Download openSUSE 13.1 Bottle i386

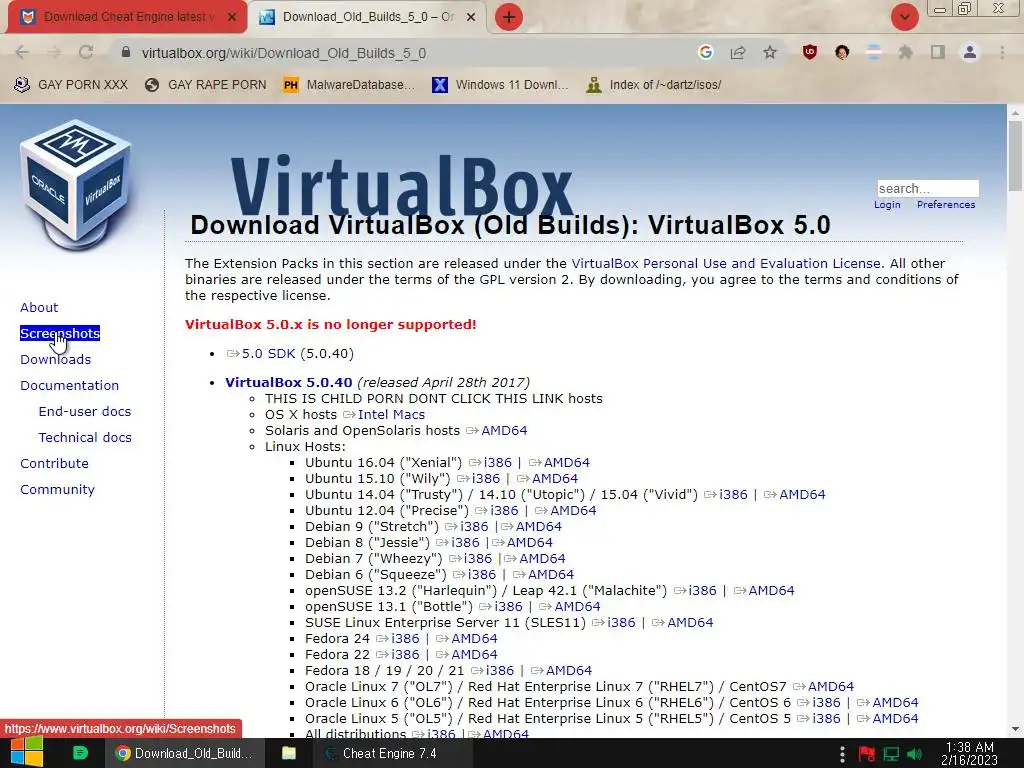pos(508,607)
